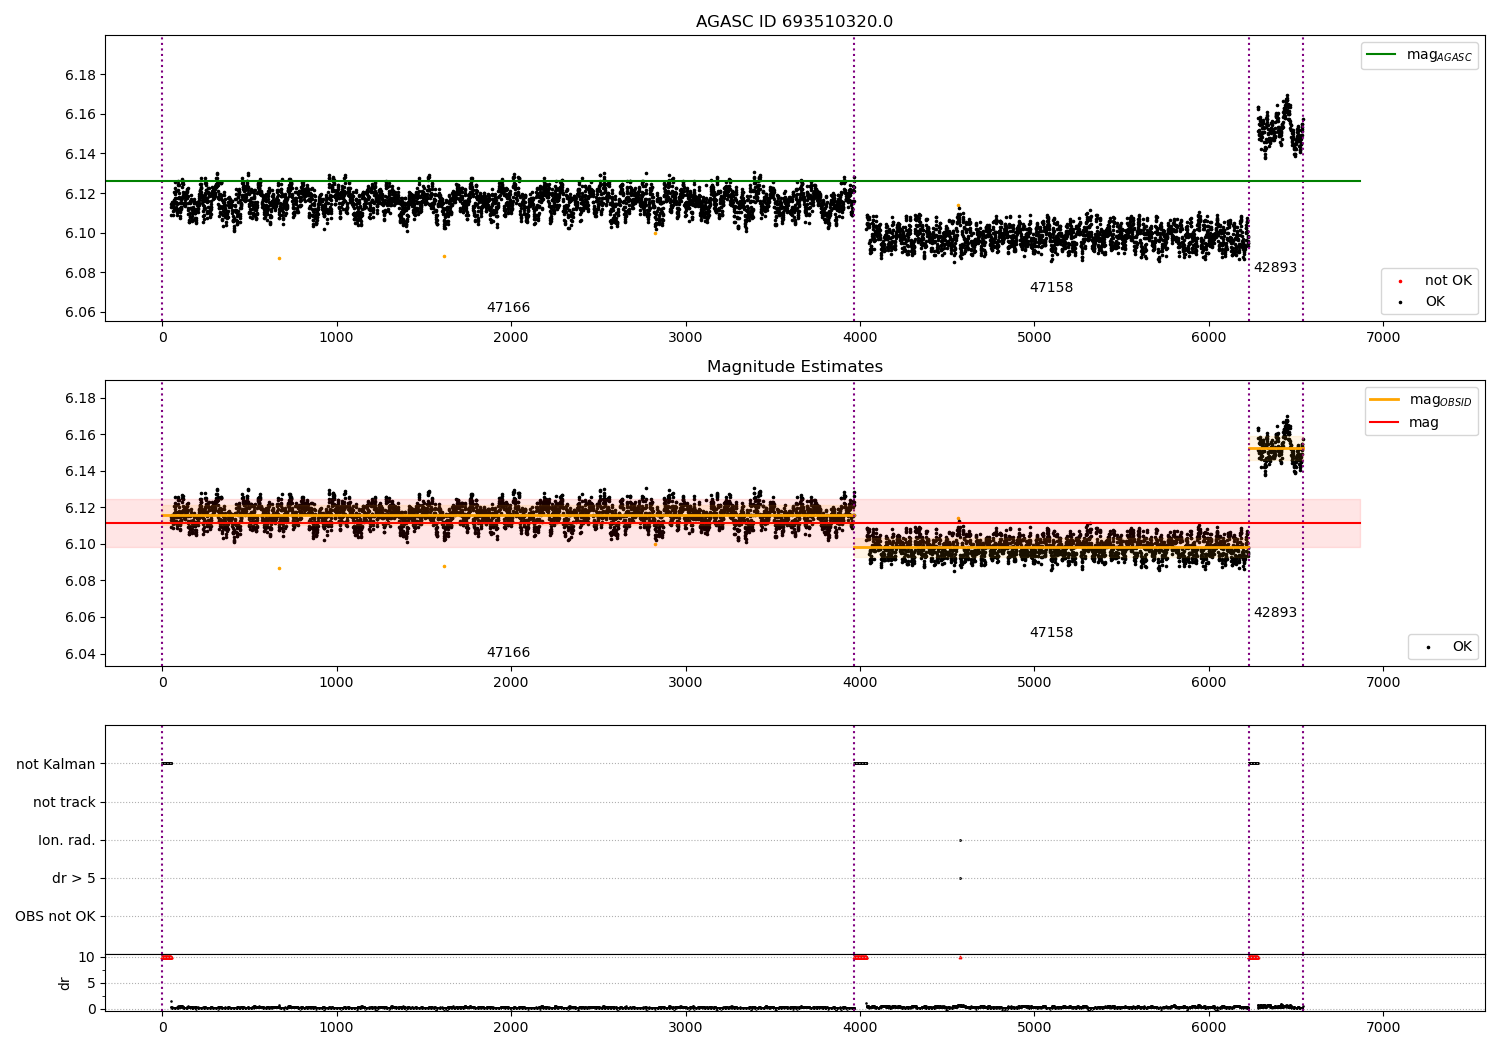This screenshot has width=1500, height=1050.
Task: Select label 42893 in the Magnitude Estimates plot
Action: [1275, 613]
